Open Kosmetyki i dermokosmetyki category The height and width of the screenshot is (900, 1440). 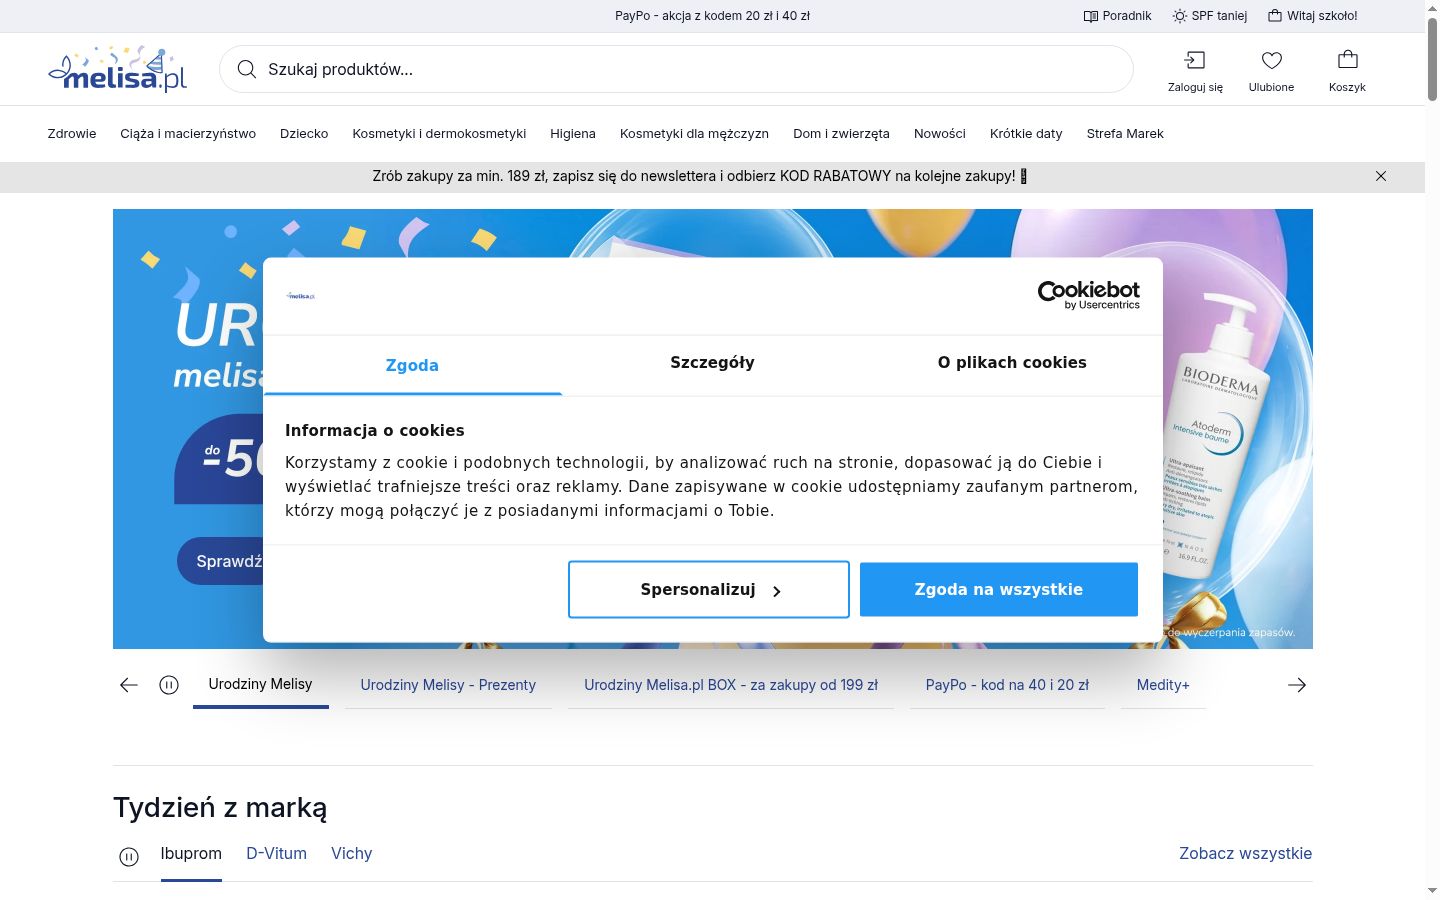439,133
